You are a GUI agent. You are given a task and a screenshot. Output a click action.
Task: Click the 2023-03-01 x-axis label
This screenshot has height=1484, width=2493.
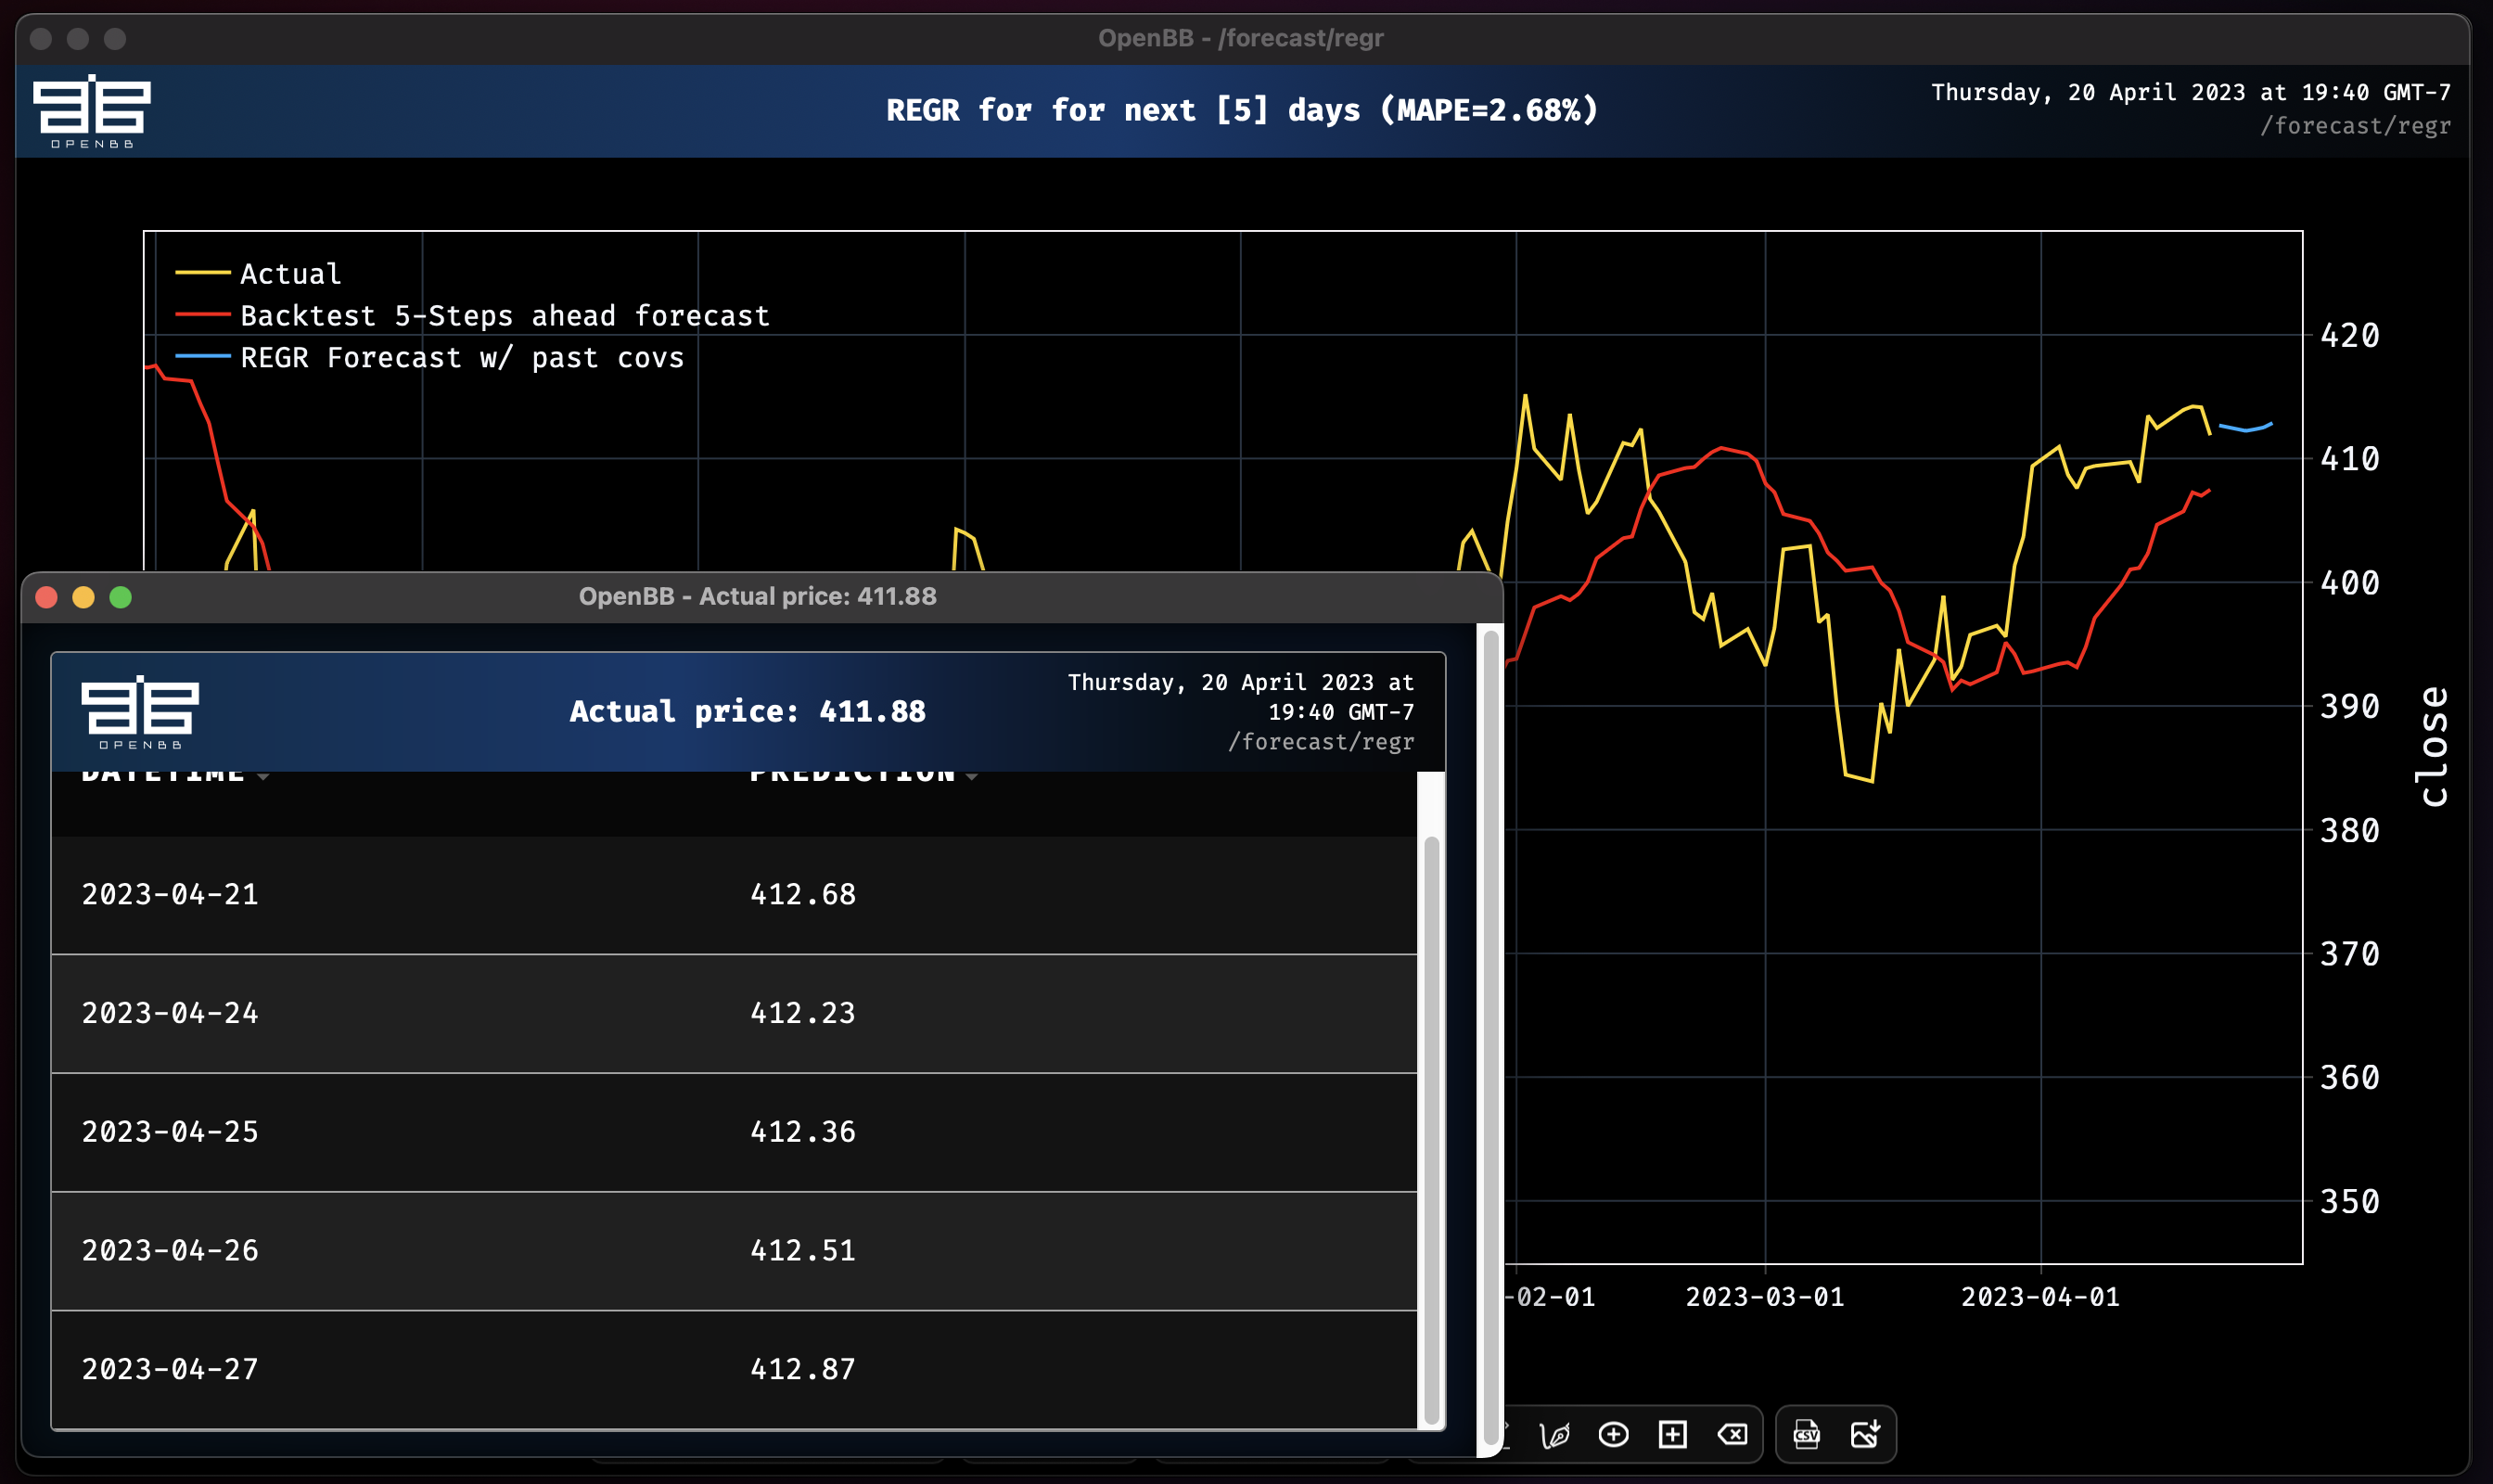click(1765, 1297)
